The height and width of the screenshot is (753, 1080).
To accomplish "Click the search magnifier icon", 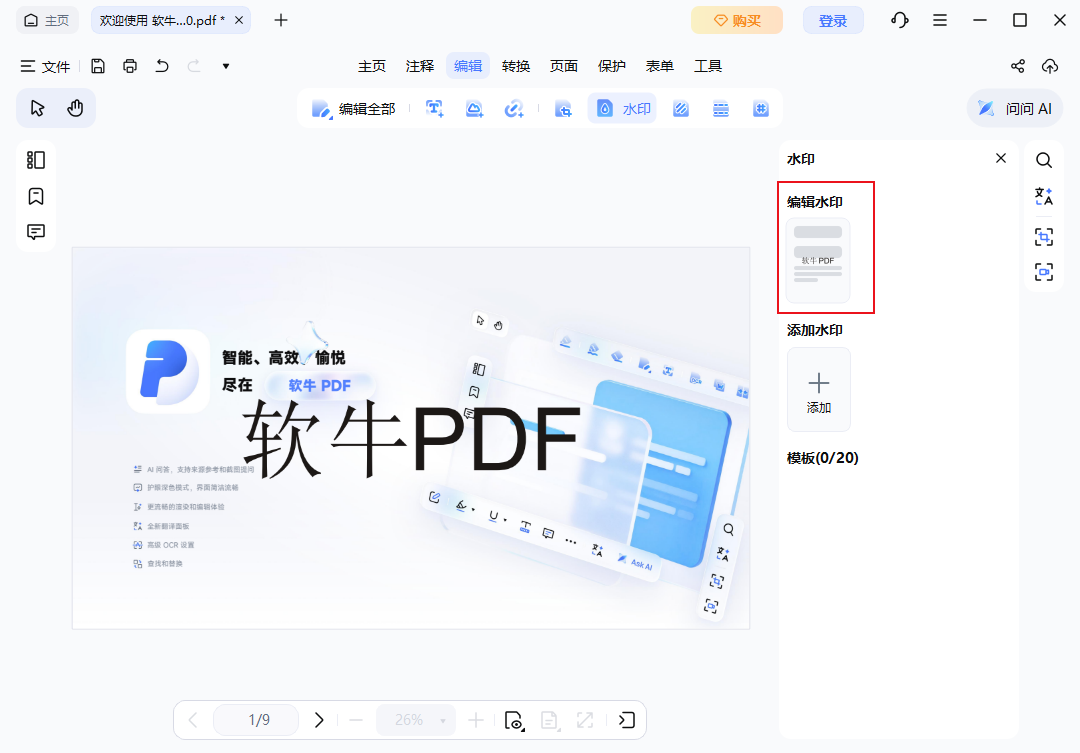I will point(1044,161).
